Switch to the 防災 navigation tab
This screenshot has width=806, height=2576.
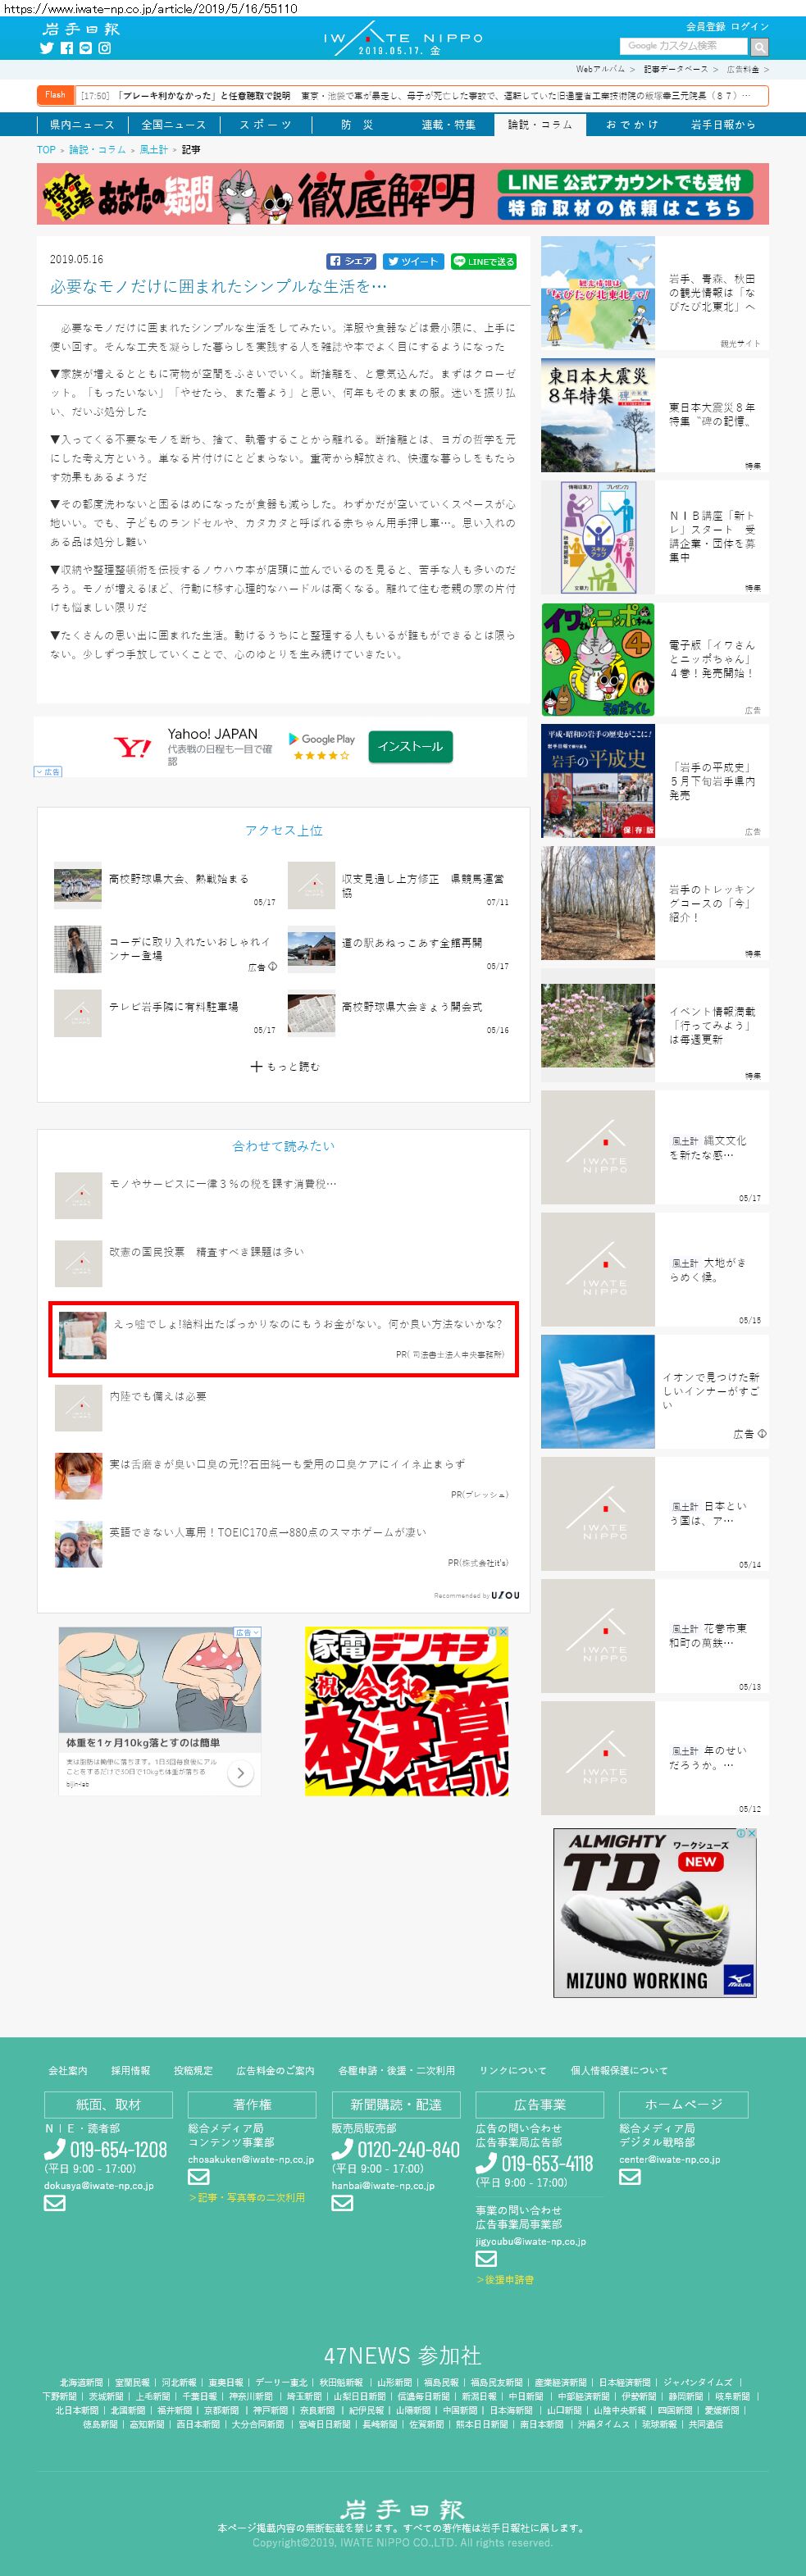pos(357,125)
